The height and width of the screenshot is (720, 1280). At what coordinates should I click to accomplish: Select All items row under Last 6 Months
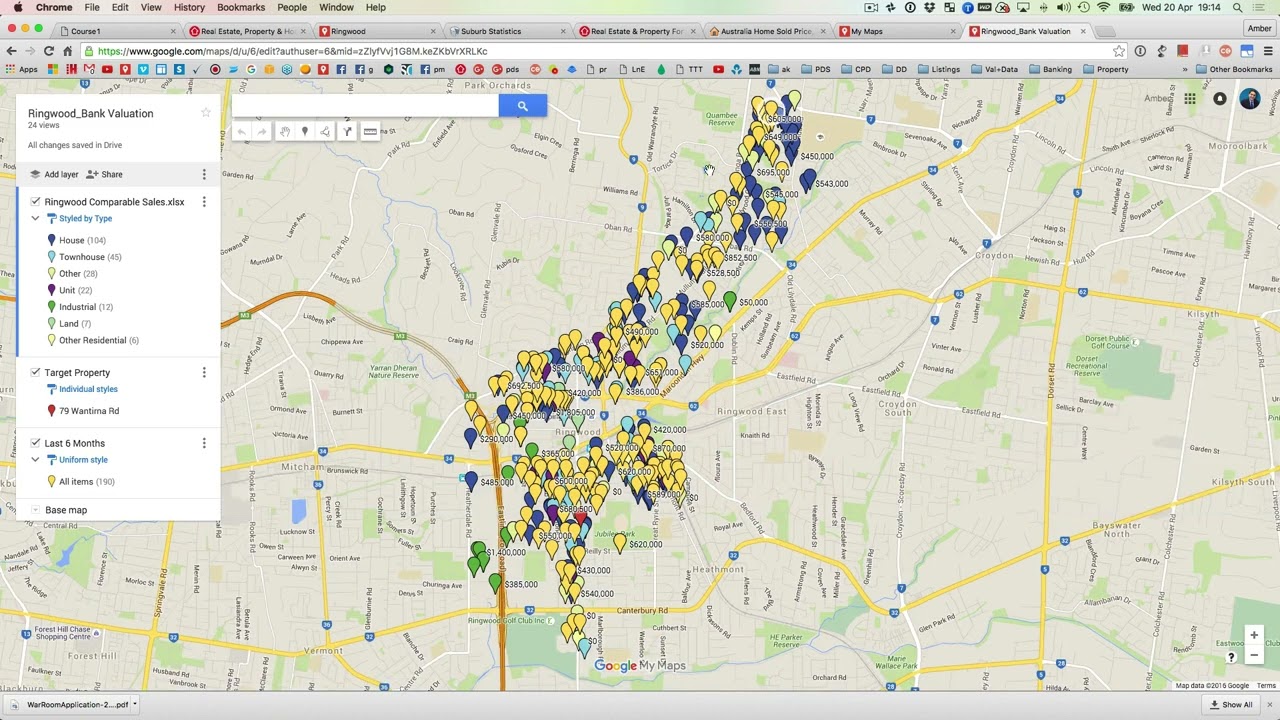pos(82,481)
